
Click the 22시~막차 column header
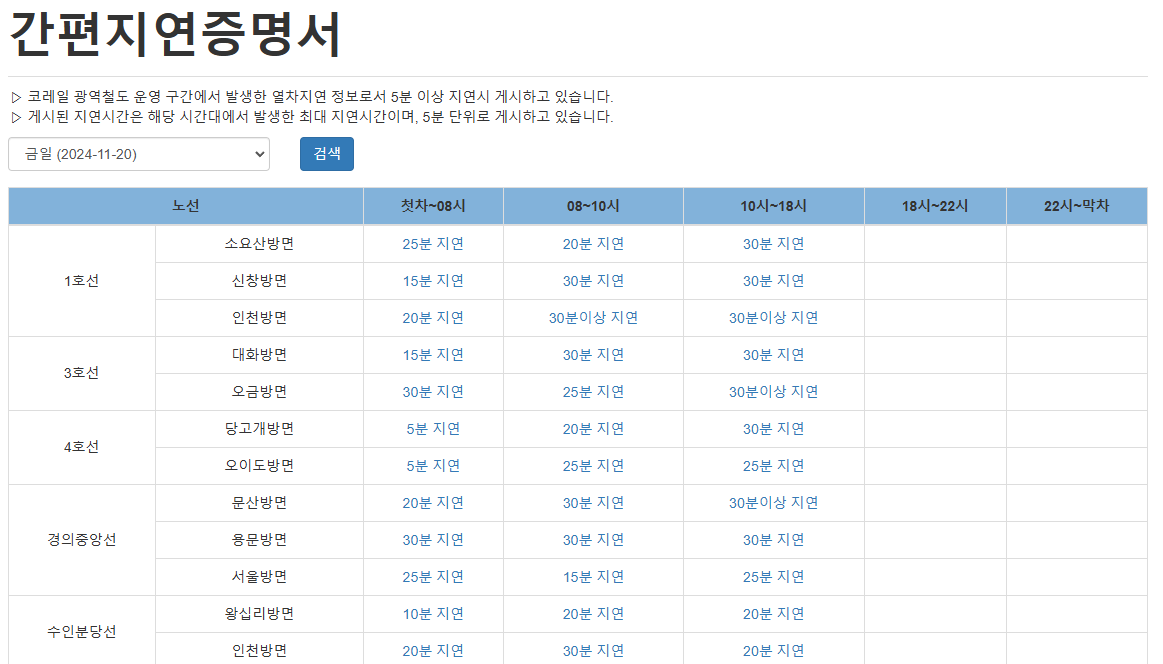click(1076, 206)
